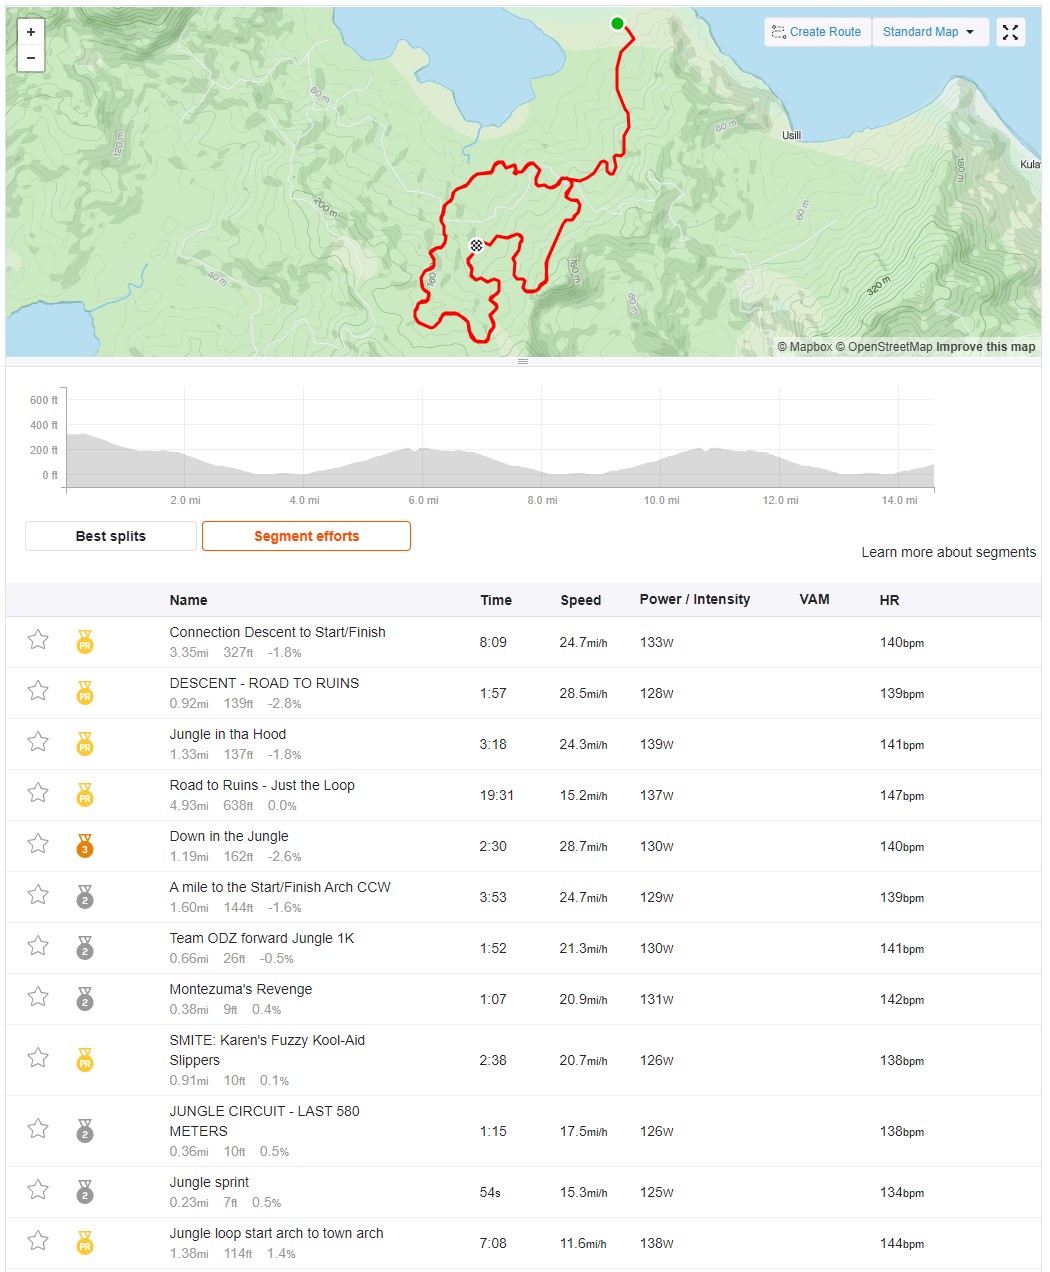
Task: Zoom in on the map
Action: (x=31, y=32)
